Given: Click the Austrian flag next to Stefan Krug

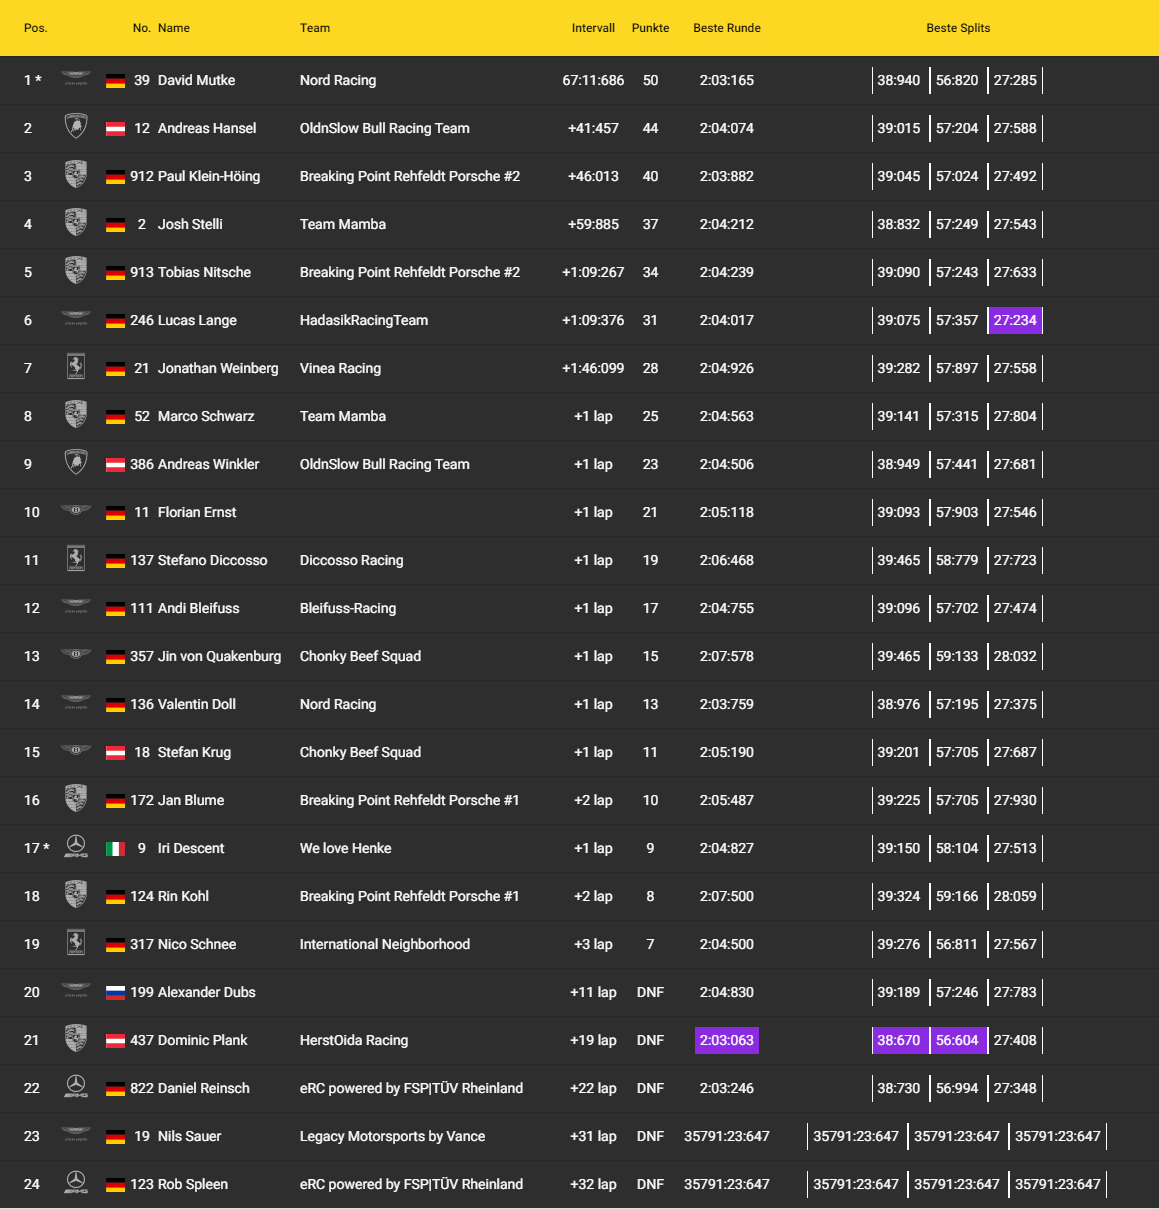Looking at the screenshot, I should [116, 752].
